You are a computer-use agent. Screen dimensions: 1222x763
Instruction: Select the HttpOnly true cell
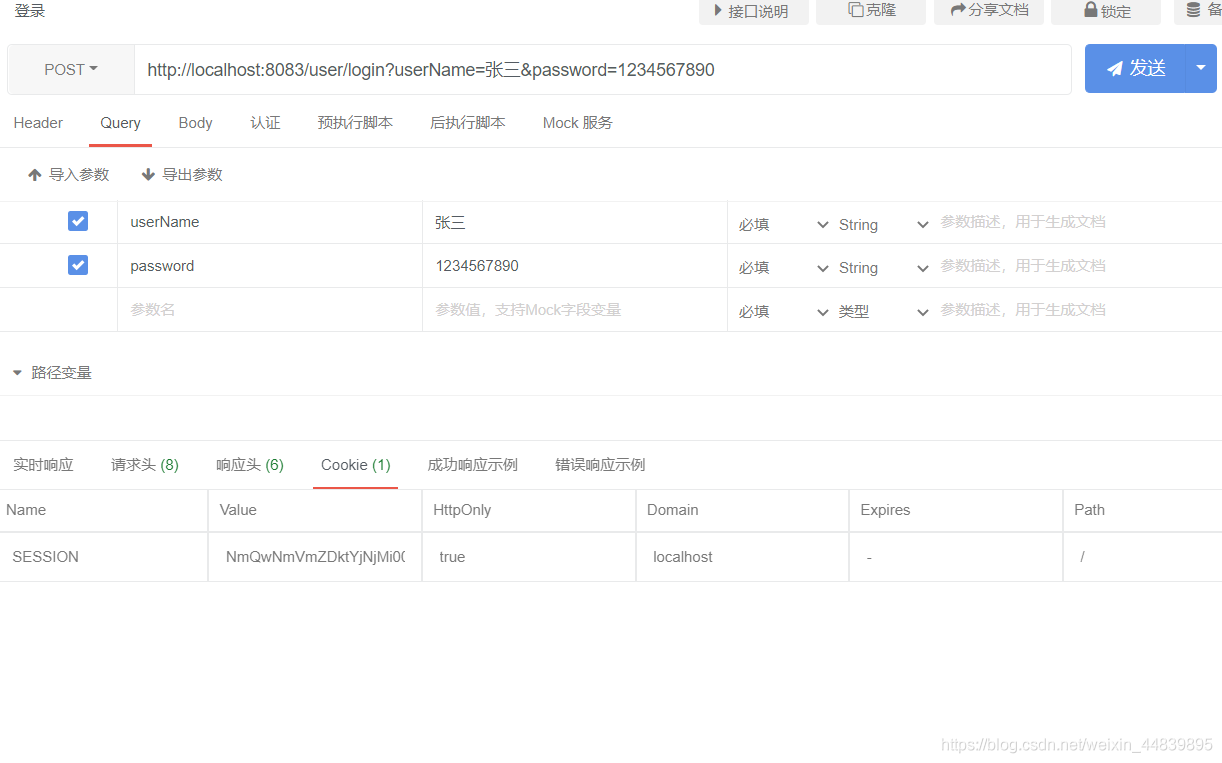(529, 557)
